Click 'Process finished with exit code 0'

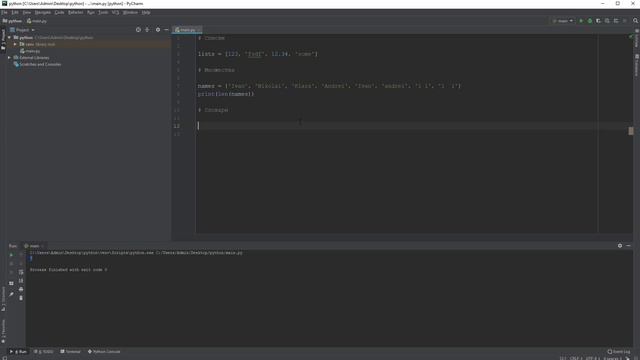69,270
